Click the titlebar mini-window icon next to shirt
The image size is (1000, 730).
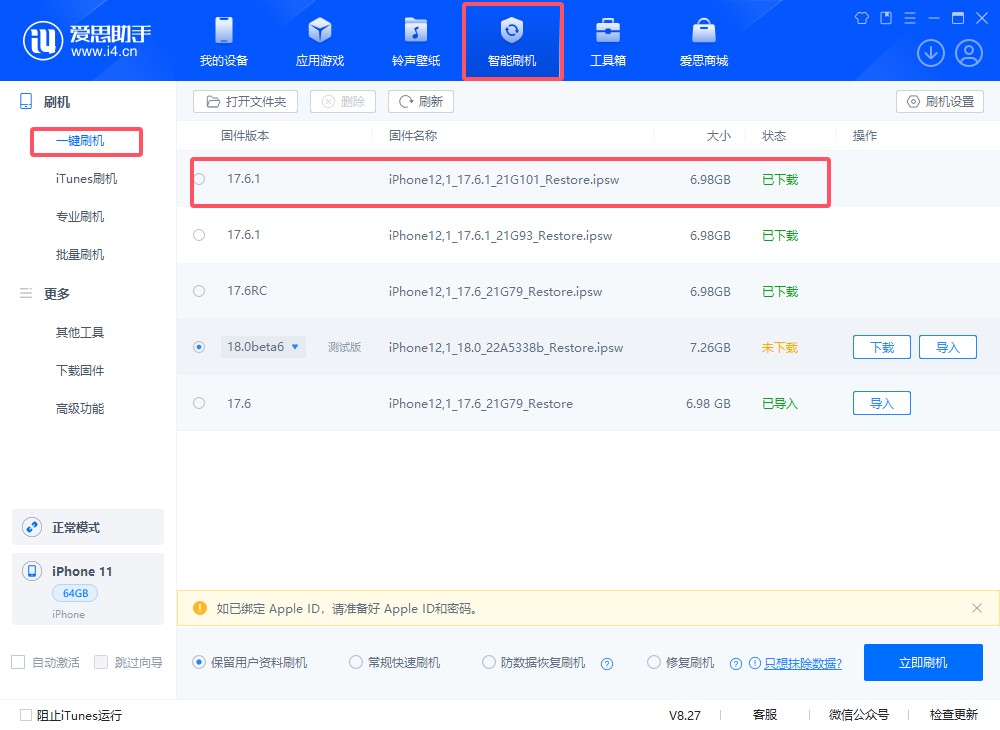click(x=886, y=18)
